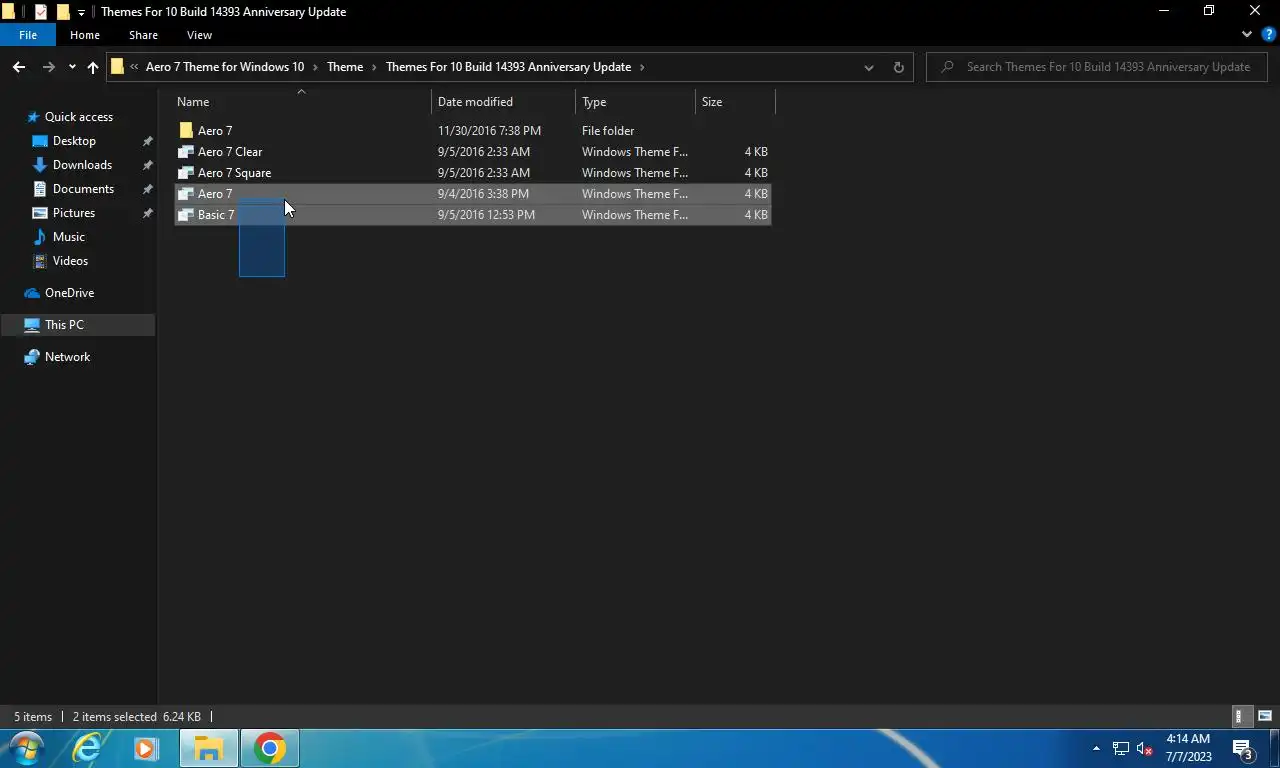Click the pin icon beside Desktop

(148, 141)
